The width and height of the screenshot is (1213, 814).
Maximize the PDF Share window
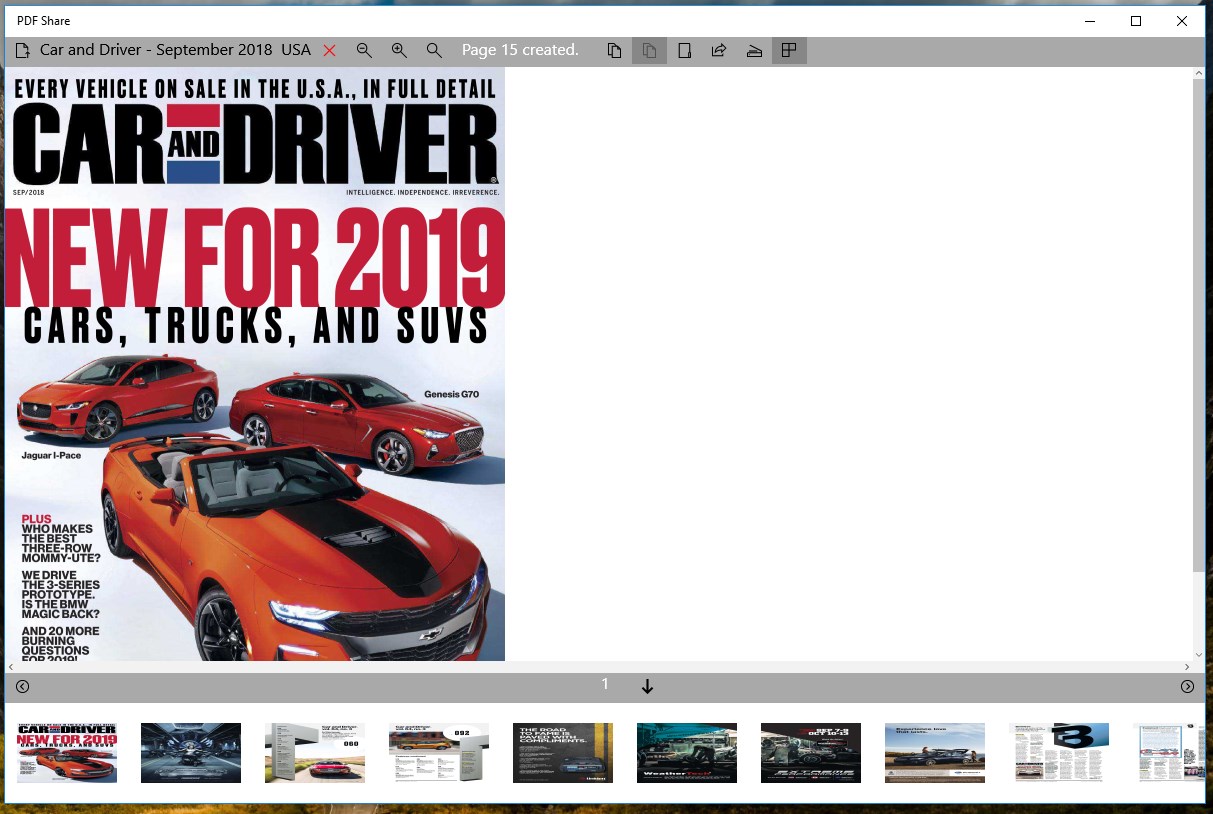[1136, 21]
